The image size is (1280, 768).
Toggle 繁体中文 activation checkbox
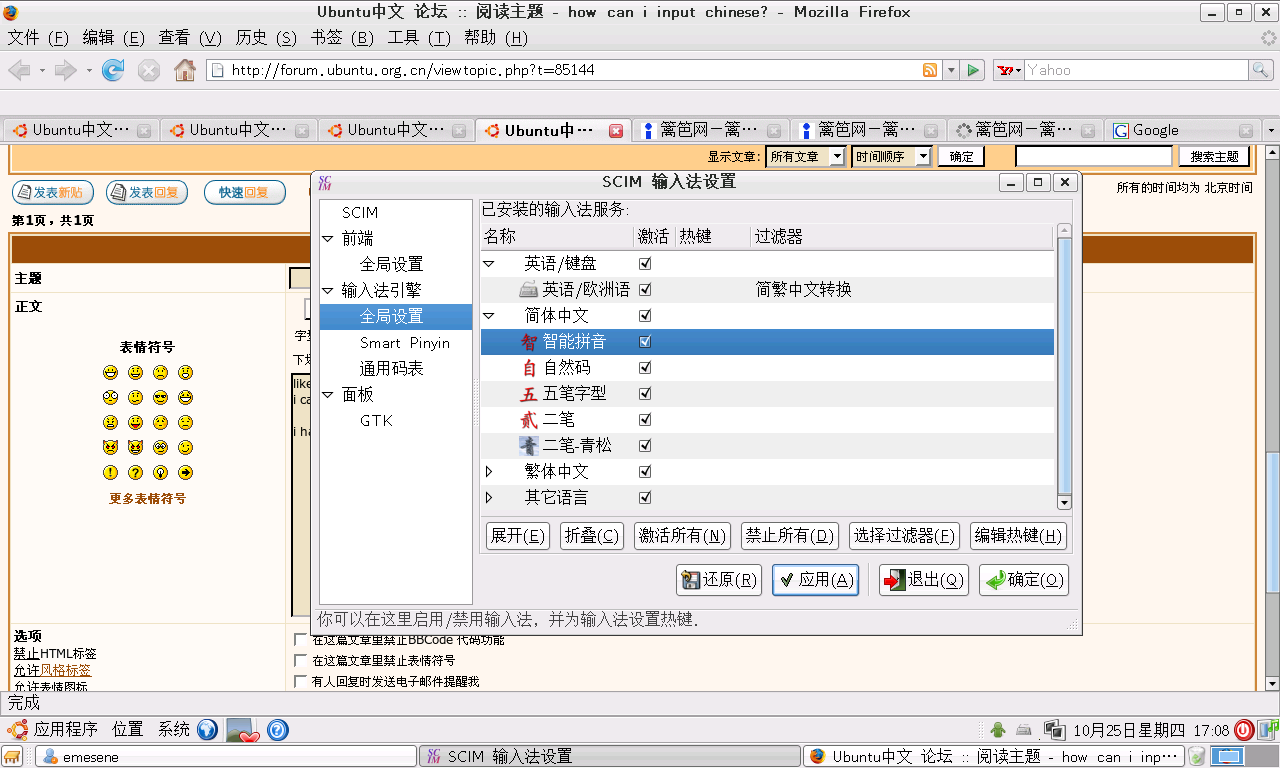[645, 472]
